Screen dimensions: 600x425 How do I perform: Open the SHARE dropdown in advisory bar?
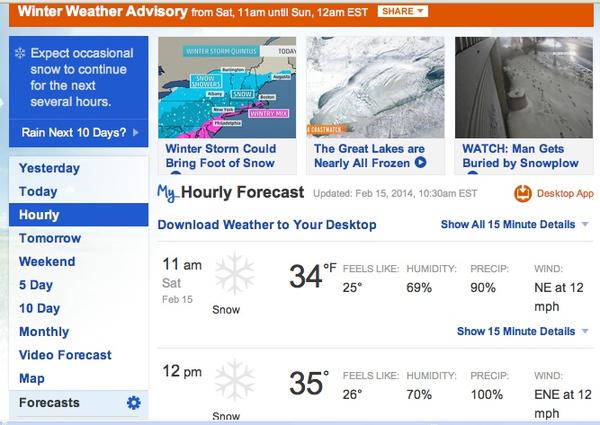403,12
